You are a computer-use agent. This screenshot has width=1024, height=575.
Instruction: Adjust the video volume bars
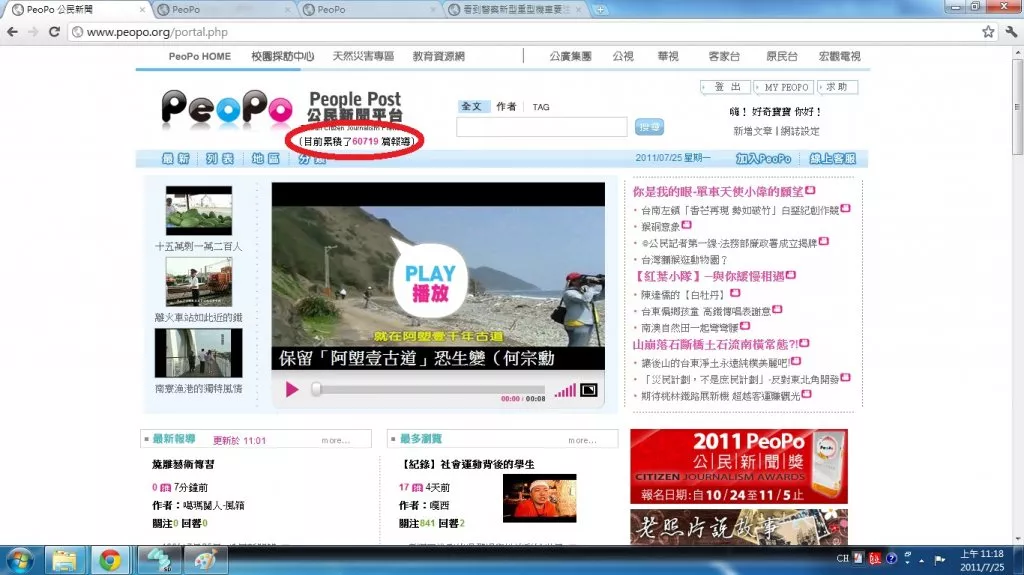565,390
